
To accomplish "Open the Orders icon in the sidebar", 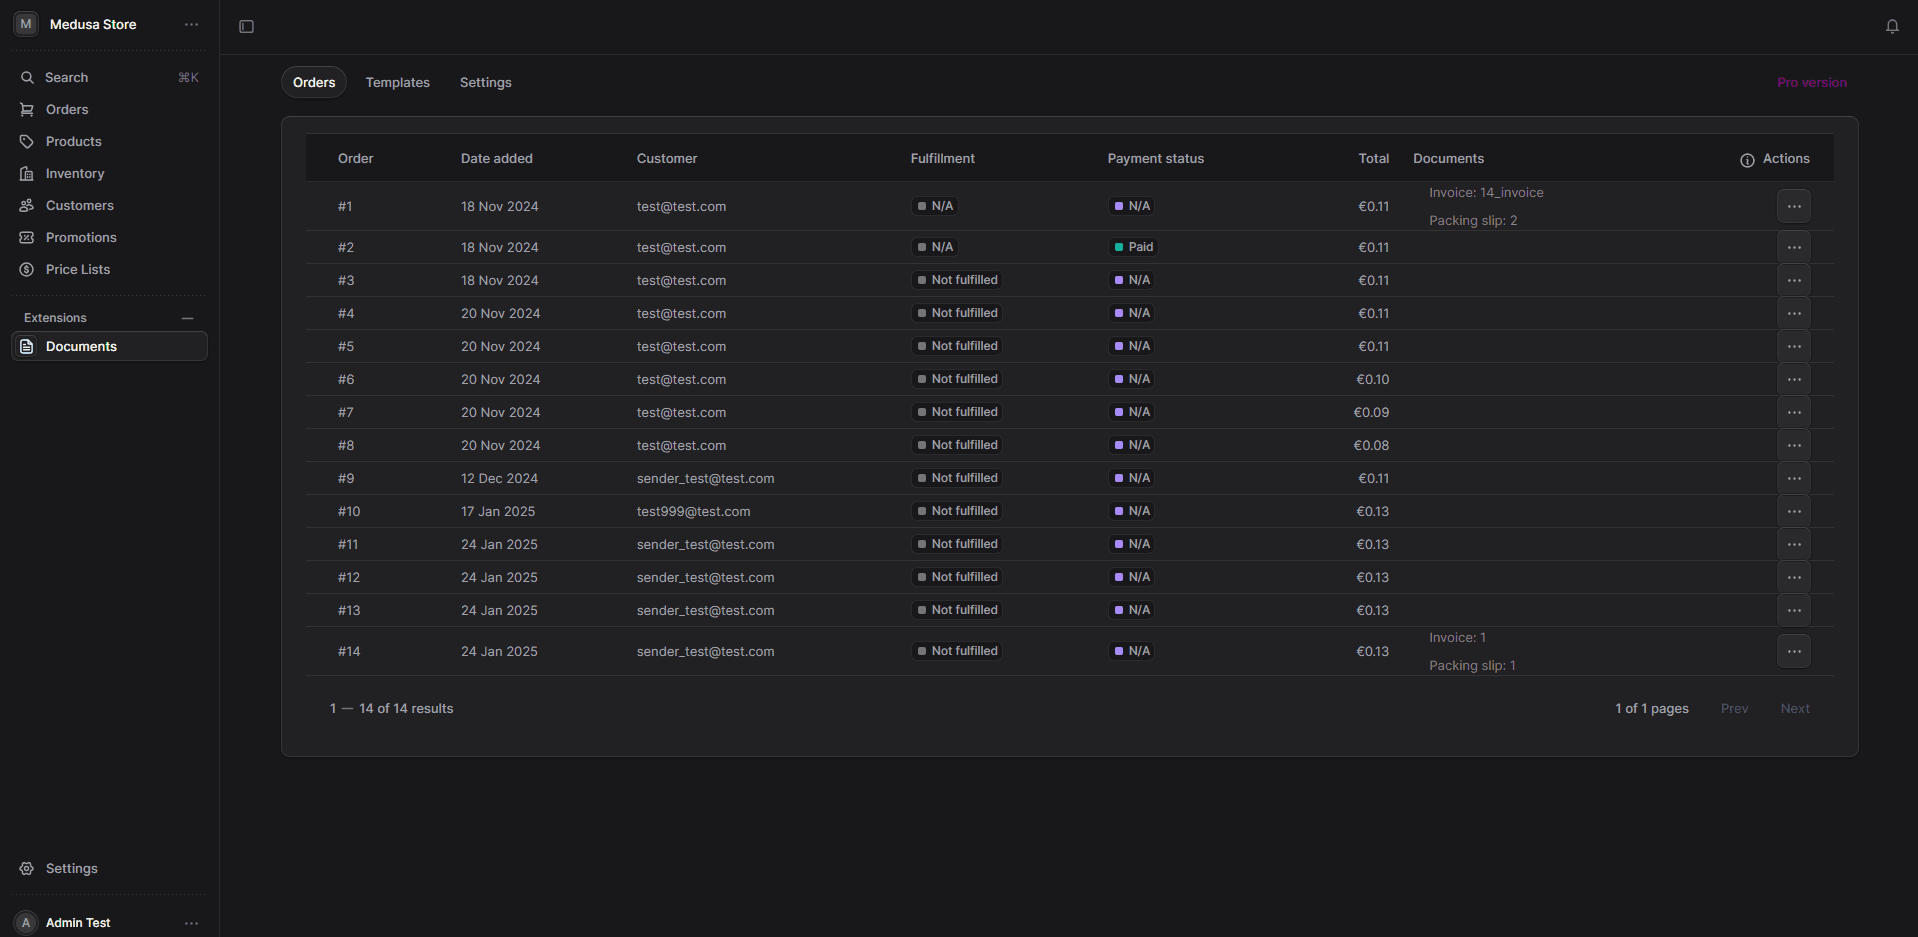I will pos(27,109).
